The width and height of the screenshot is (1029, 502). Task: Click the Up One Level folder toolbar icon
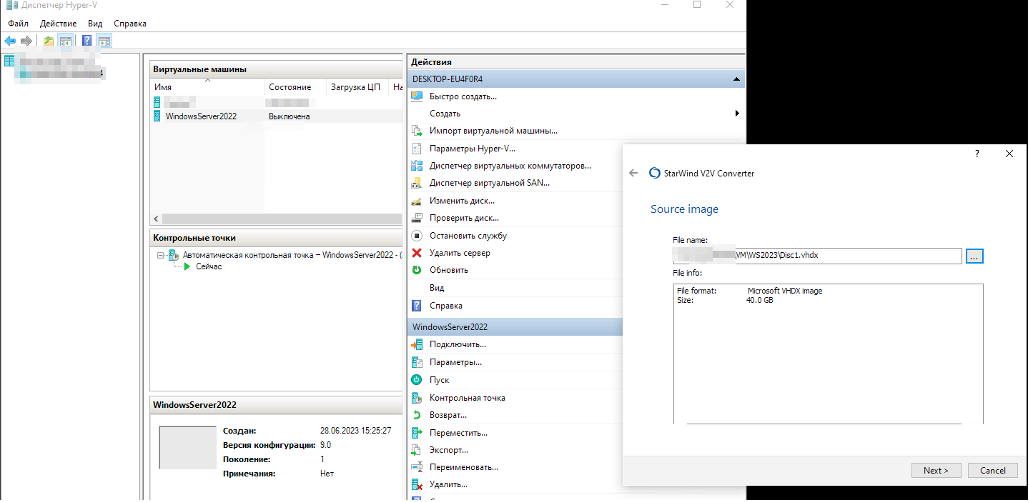(x=49, y=41)
